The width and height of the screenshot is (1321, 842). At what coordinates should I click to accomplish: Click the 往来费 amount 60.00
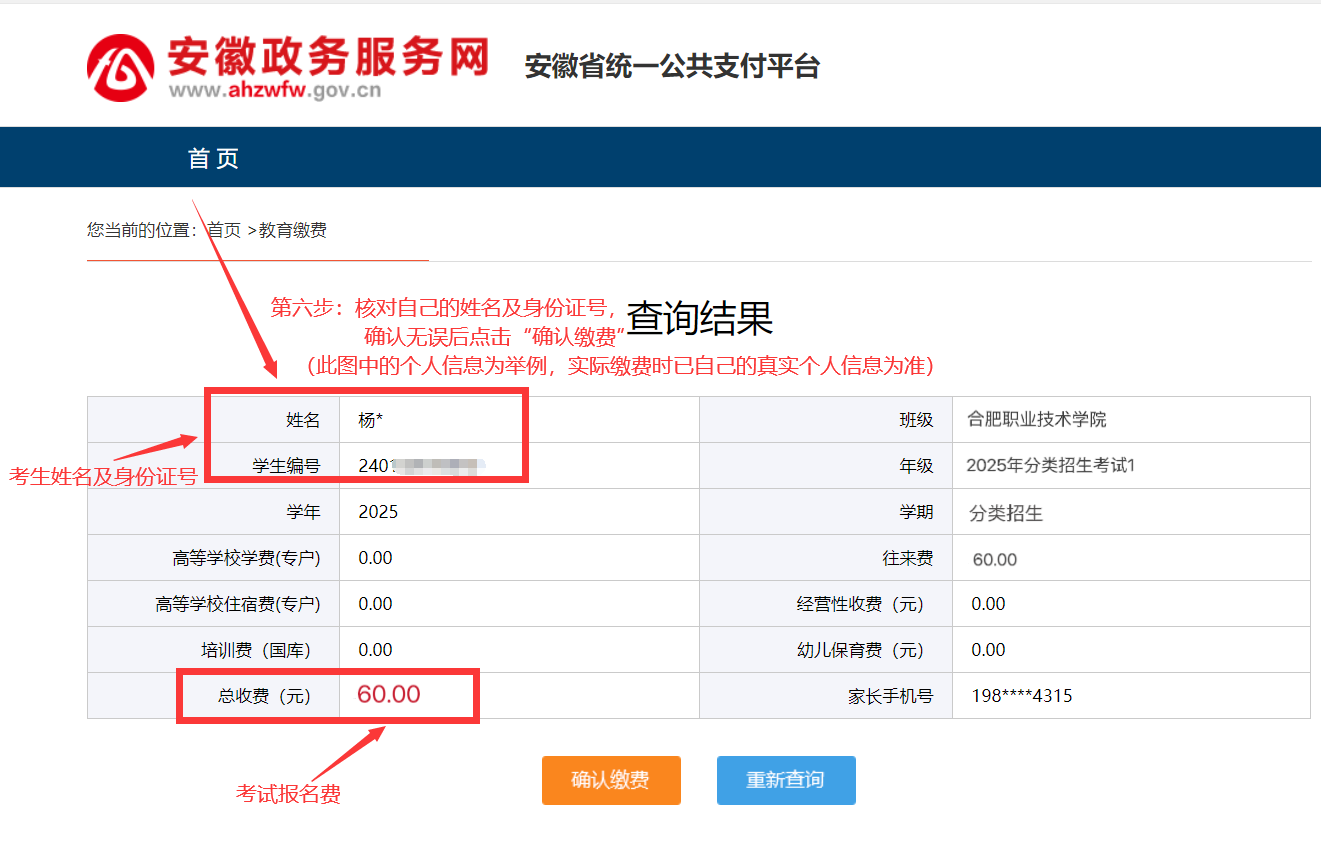click(994, 559)
